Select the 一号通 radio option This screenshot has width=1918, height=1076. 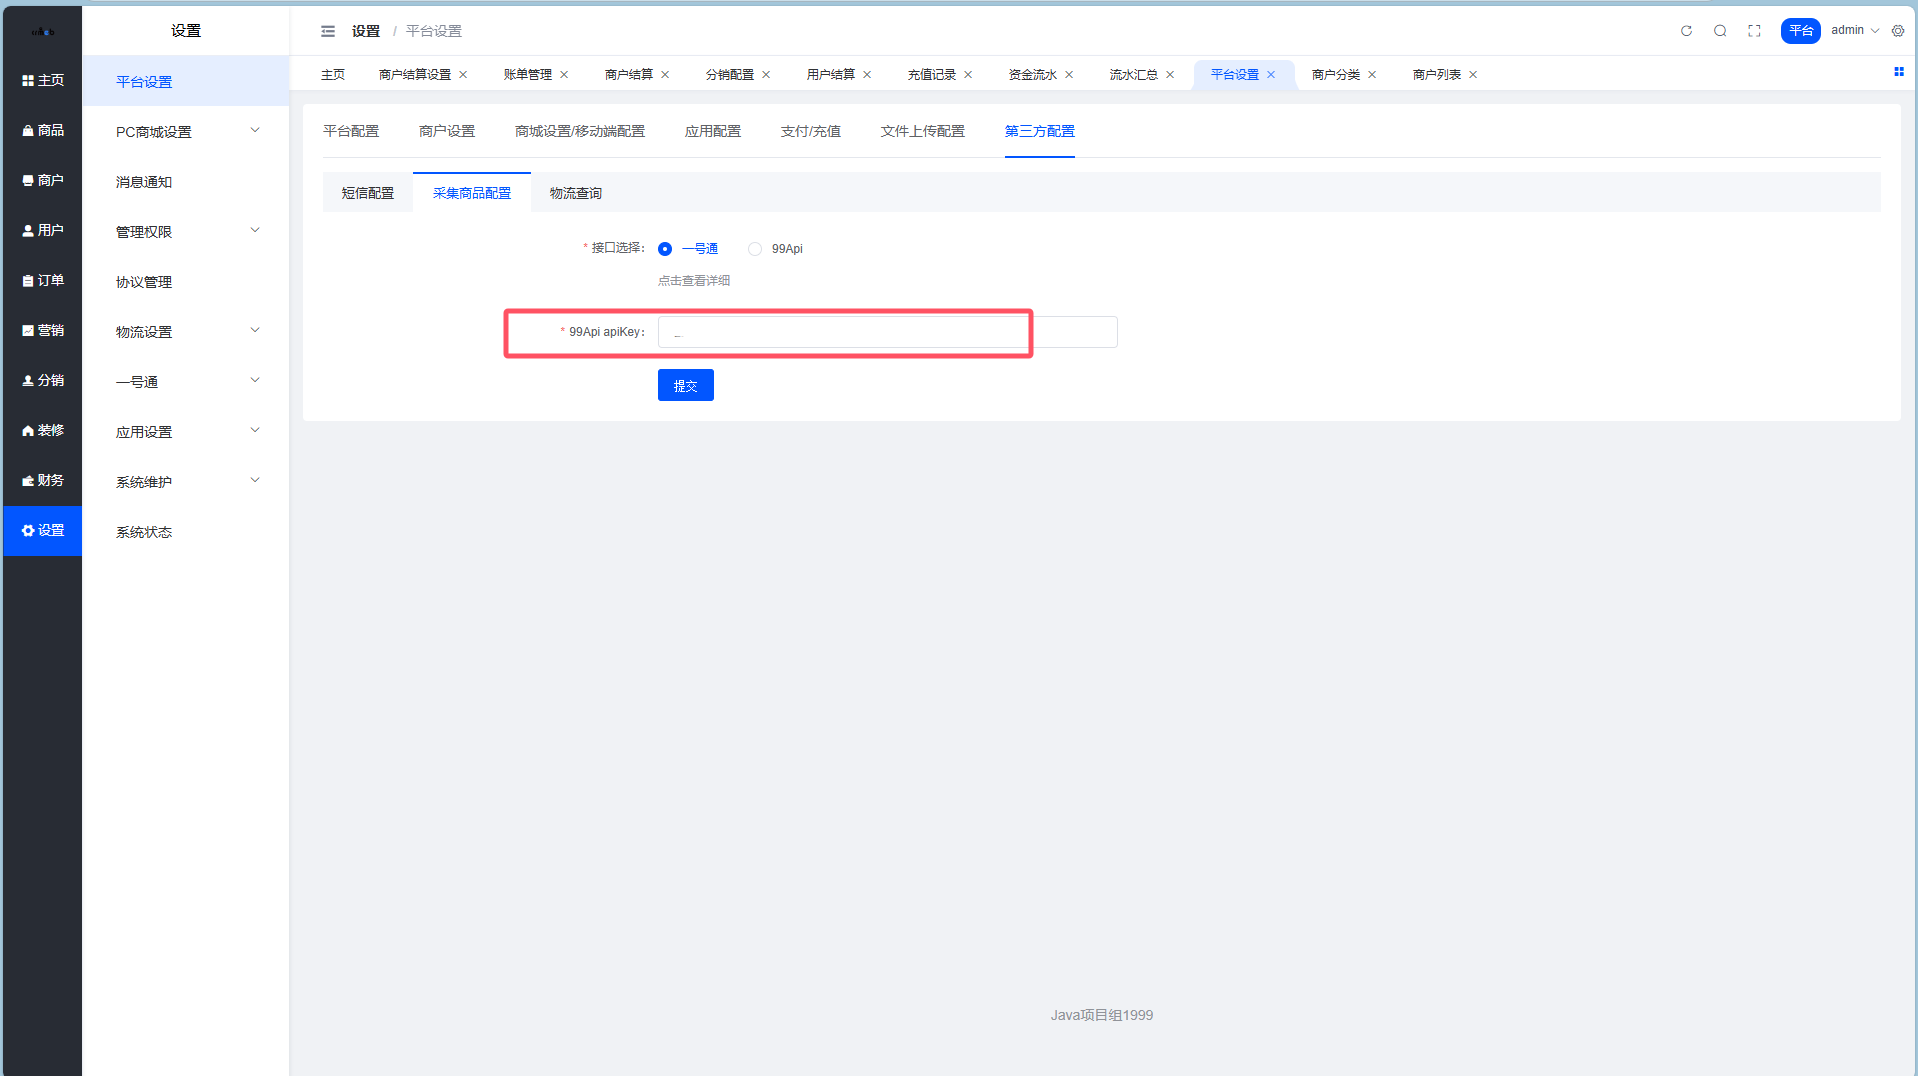coord(665,249)
